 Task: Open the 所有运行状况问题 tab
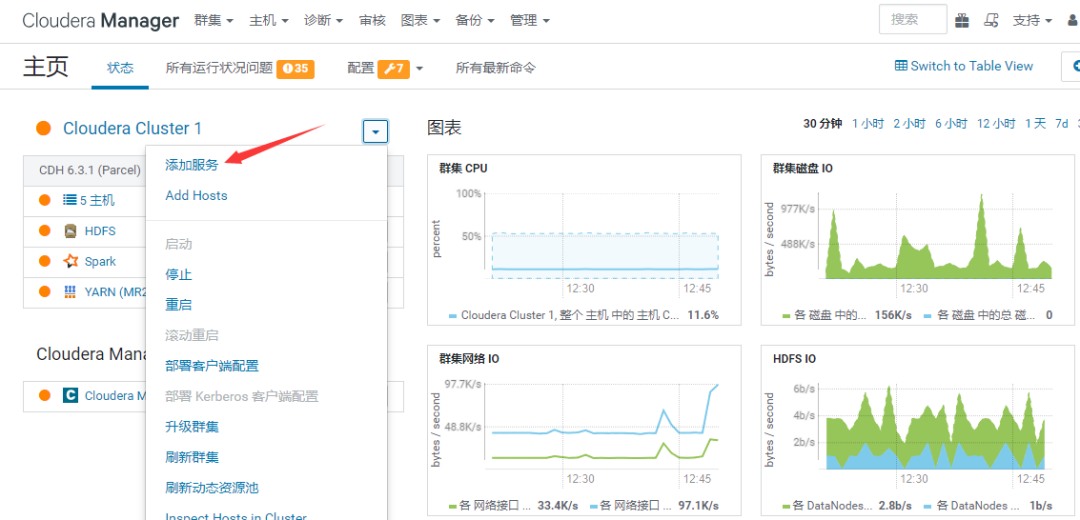point(219,67)
